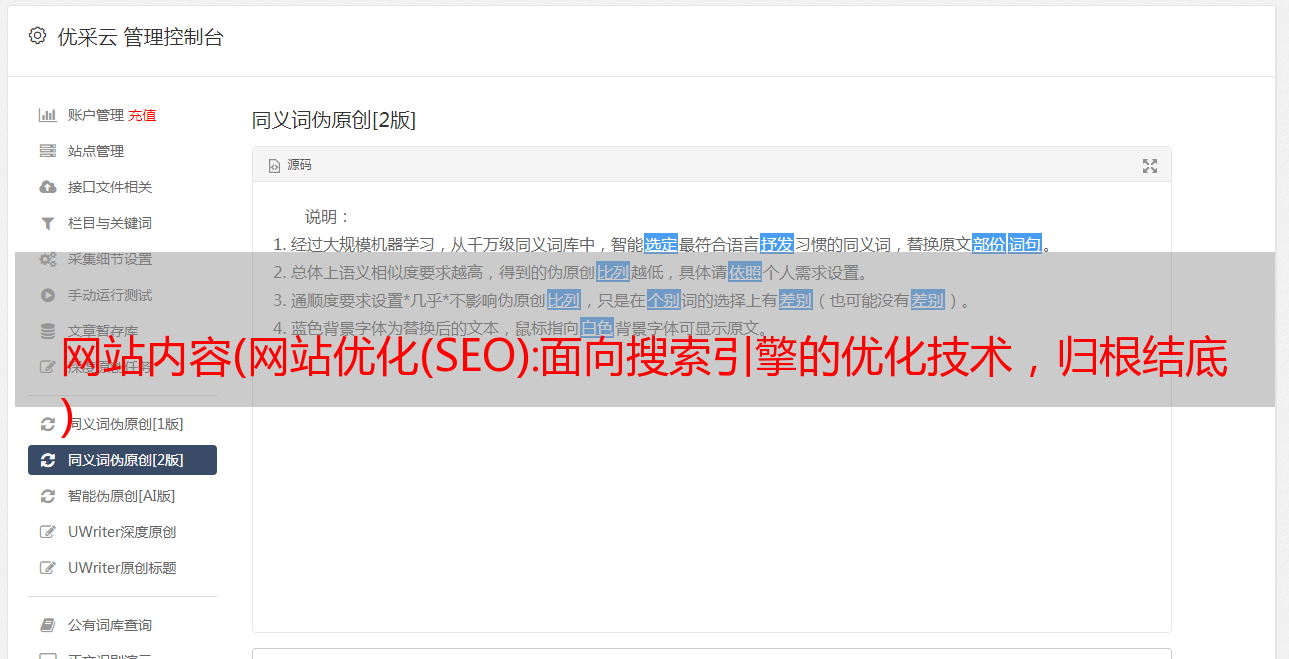Click the cloud upload icon for 接口文件相关
This screenshot has width=1289, height=659.
click(x=47, y=187)
